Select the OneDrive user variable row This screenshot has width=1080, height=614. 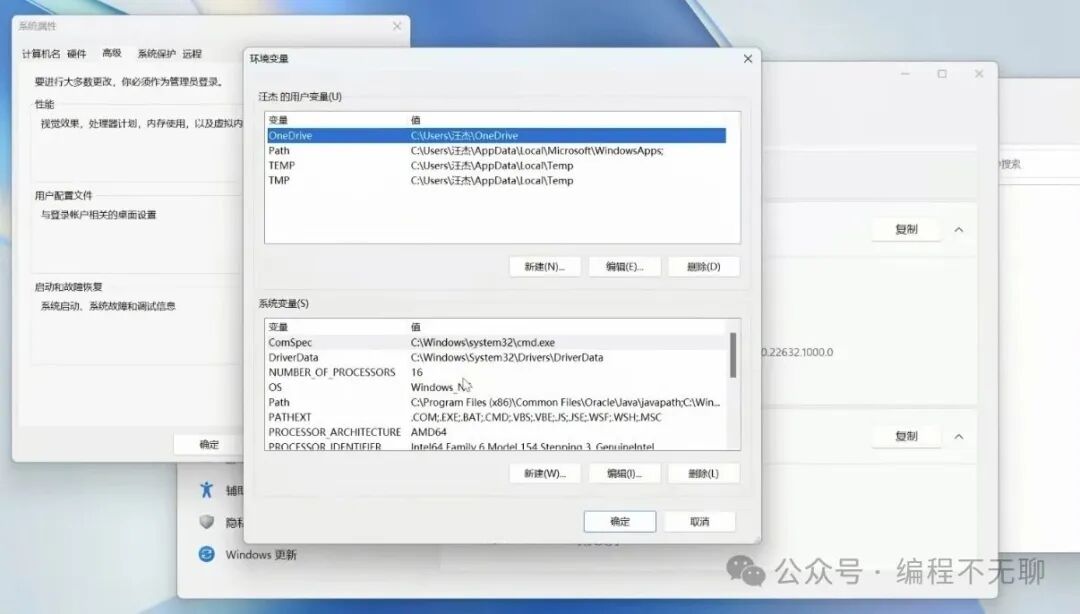(496, 136)
